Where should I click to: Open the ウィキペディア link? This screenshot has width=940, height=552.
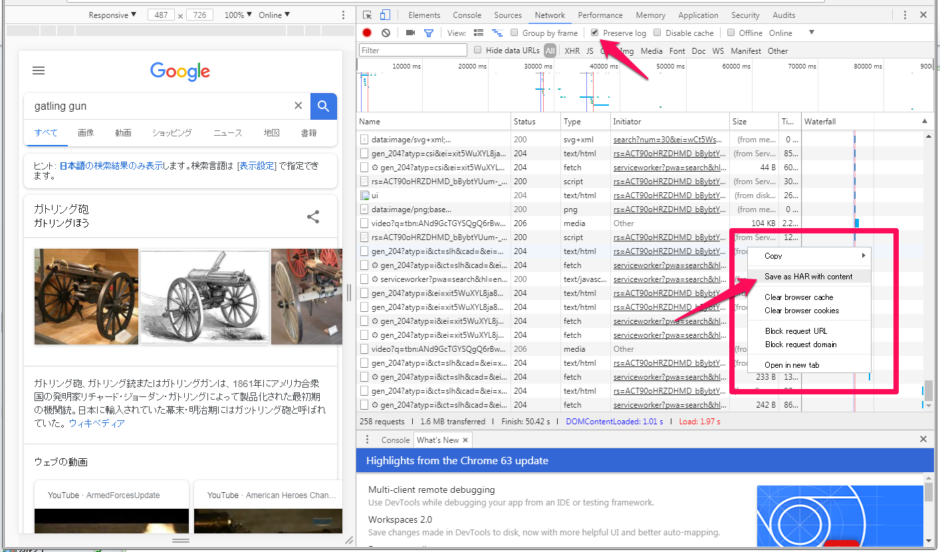[97, 423]
